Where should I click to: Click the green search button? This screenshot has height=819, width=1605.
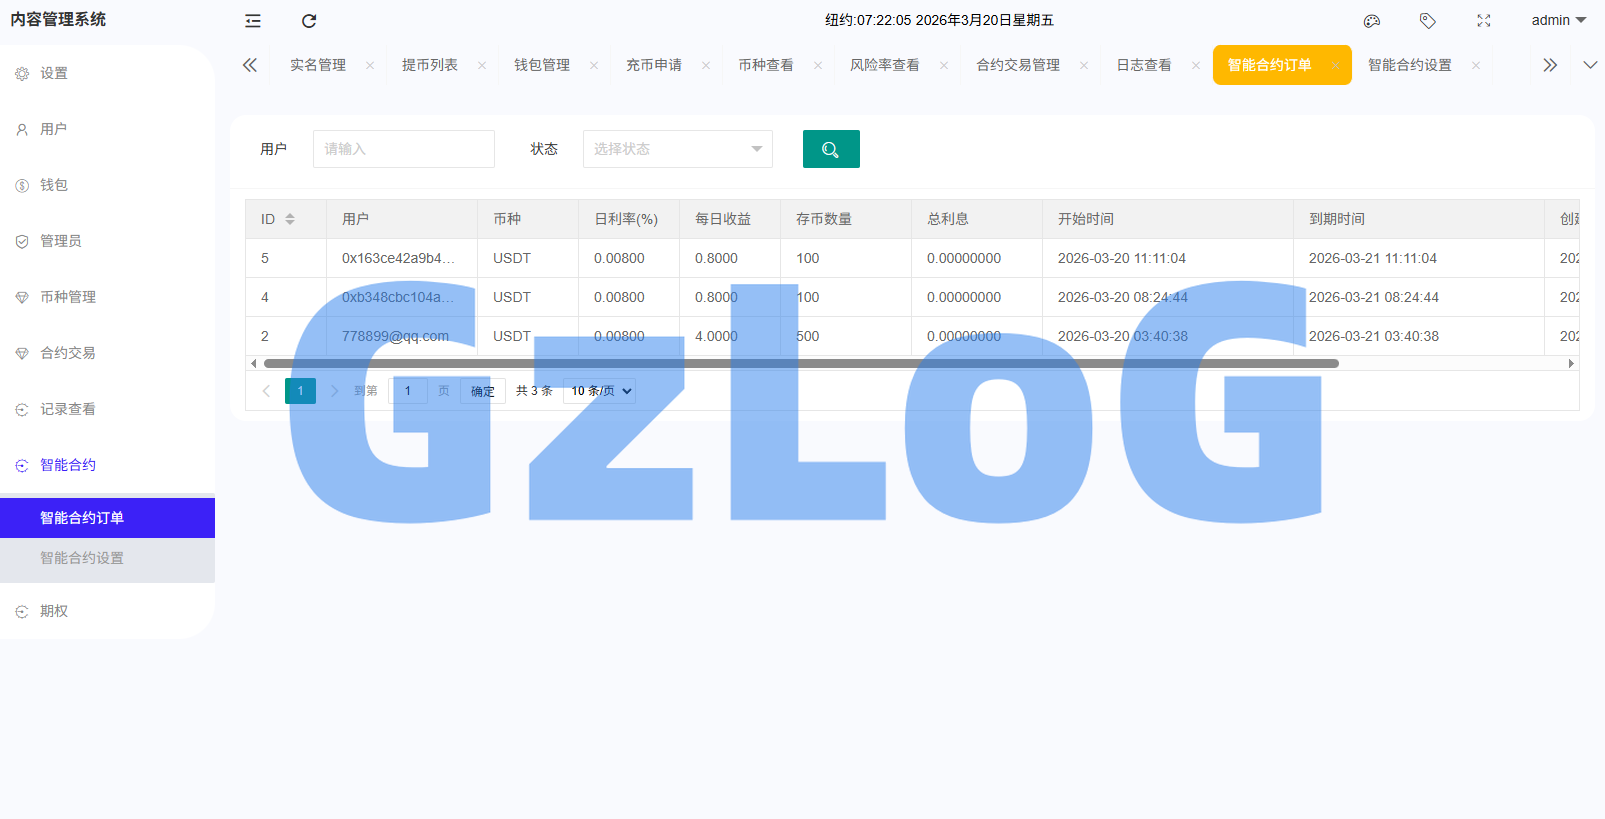[x=831, y=149]
